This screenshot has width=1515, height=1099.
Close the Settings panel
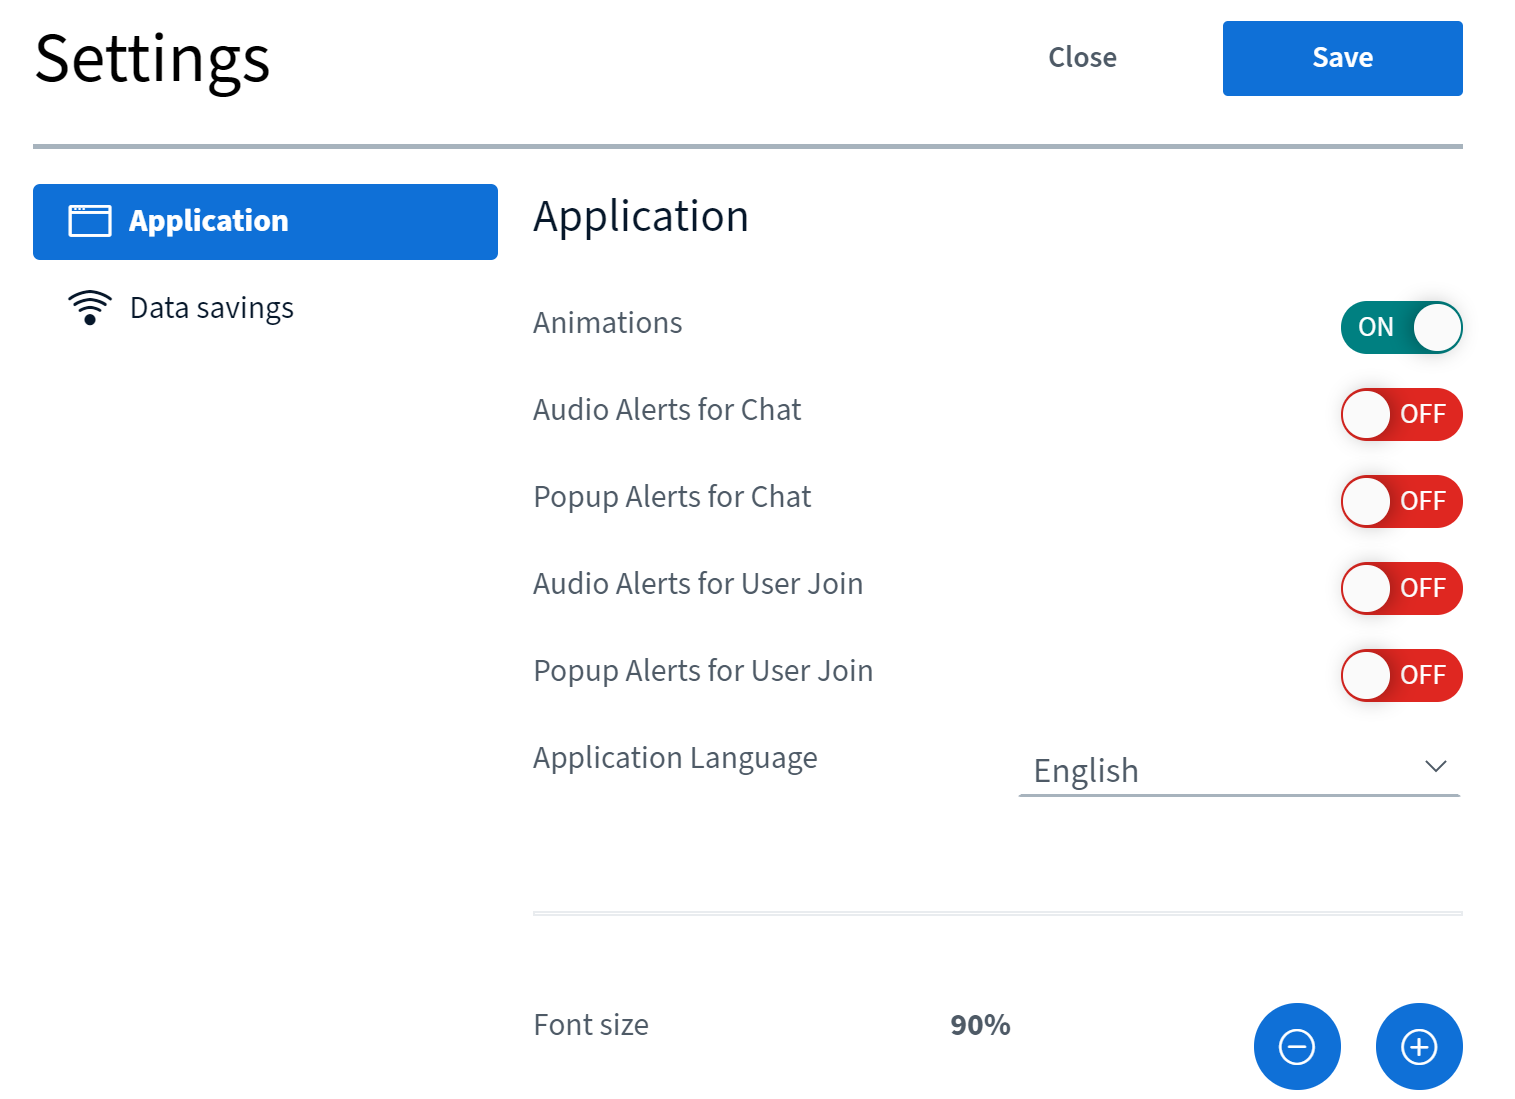[x=1082, y=58]
